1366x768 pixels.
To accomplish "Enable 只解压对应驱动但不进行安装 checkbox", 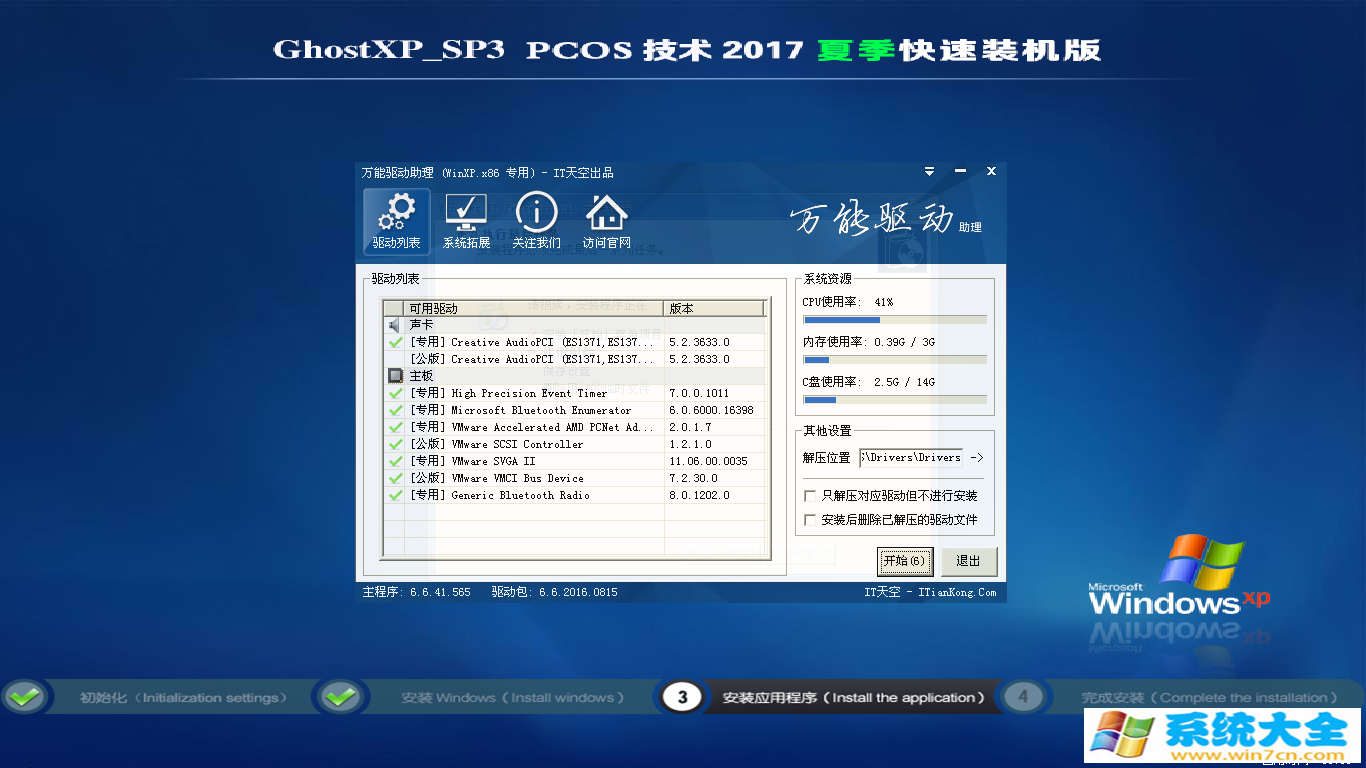I will (810, 496).
